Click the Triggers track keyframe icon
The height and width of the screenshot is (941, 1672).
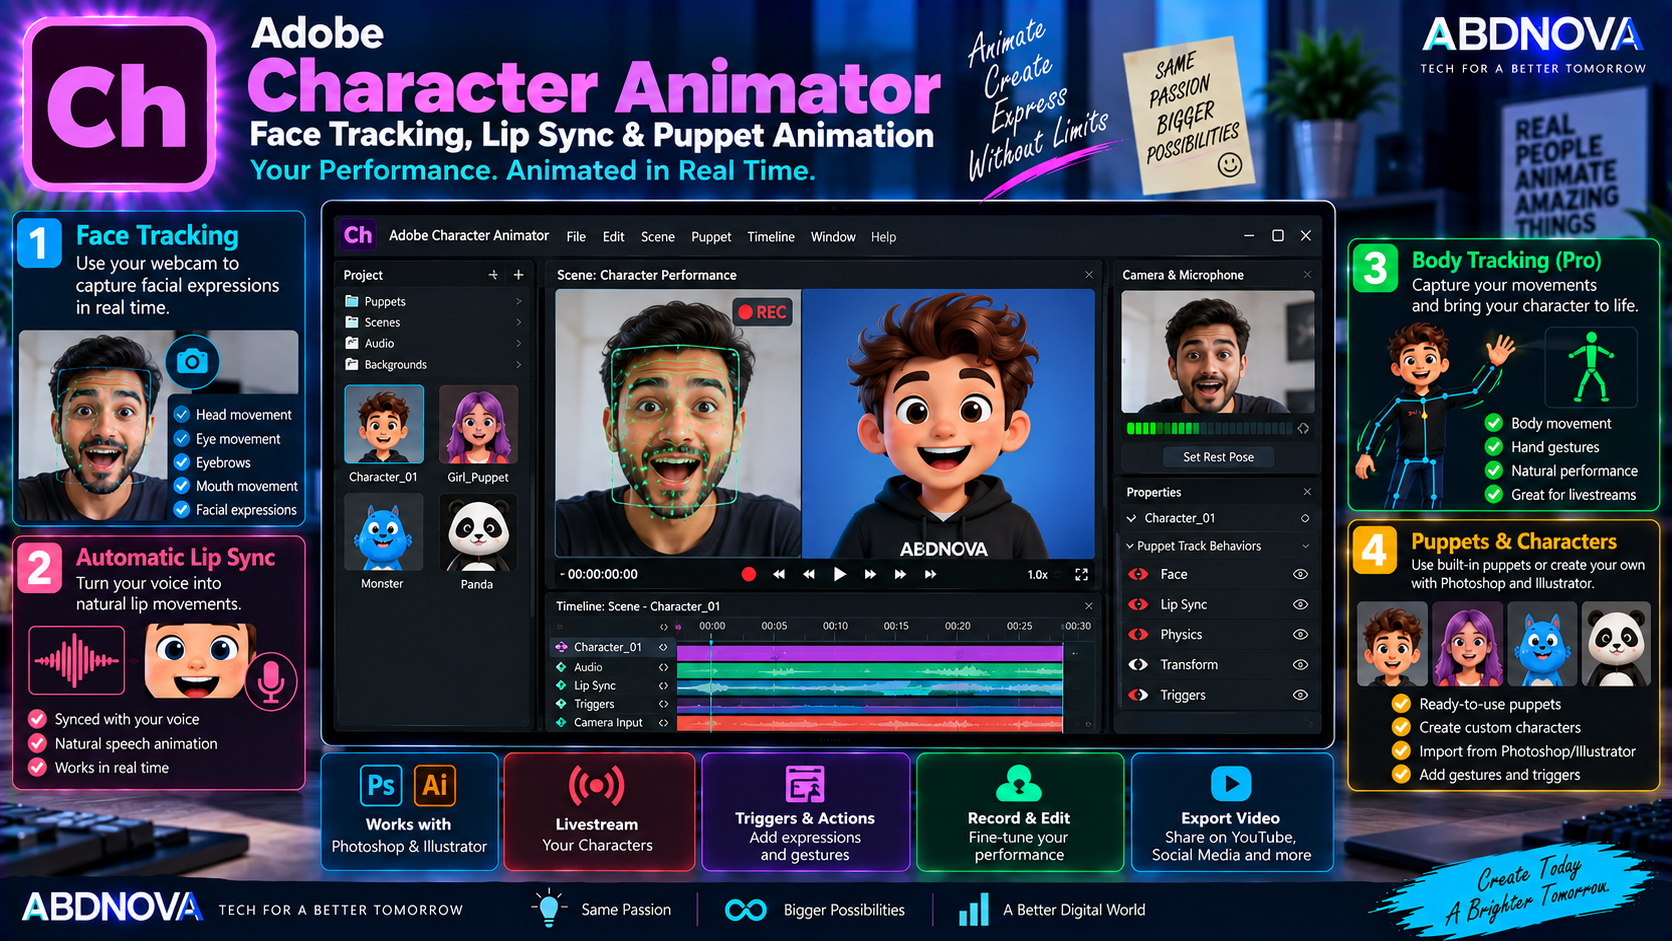[561, 704]
